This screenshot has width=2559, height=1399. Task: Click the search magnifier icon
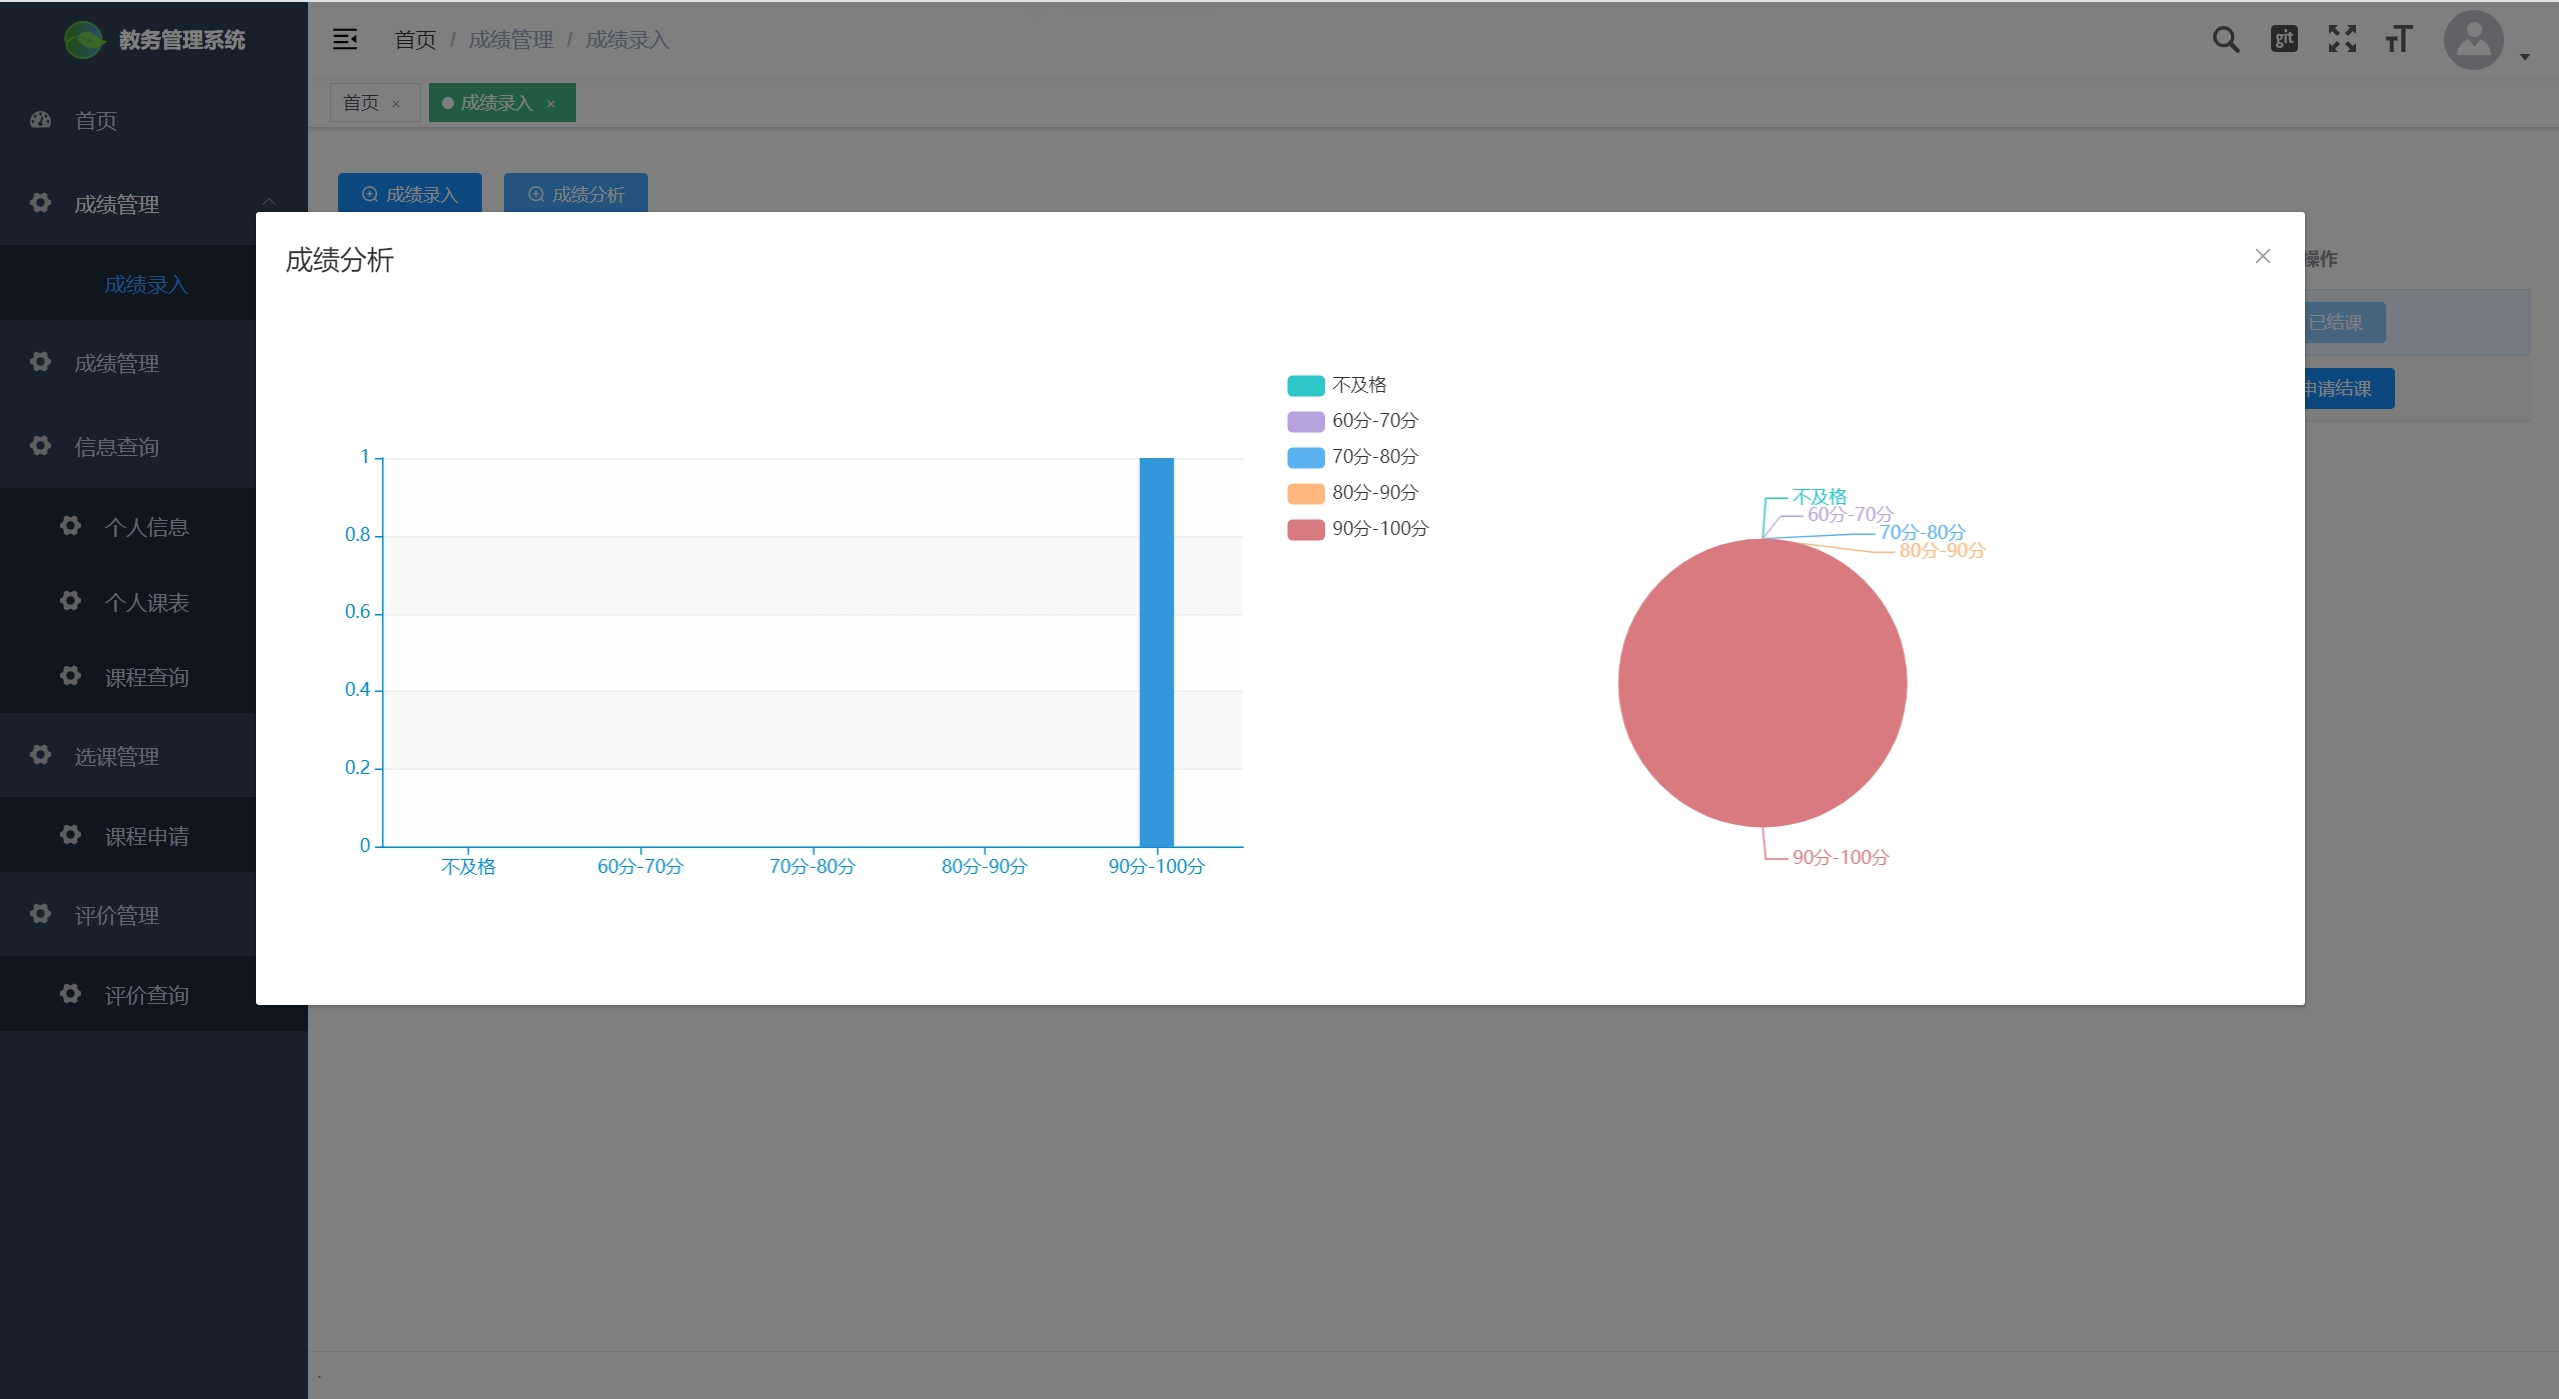click(x=2225, y=40)
